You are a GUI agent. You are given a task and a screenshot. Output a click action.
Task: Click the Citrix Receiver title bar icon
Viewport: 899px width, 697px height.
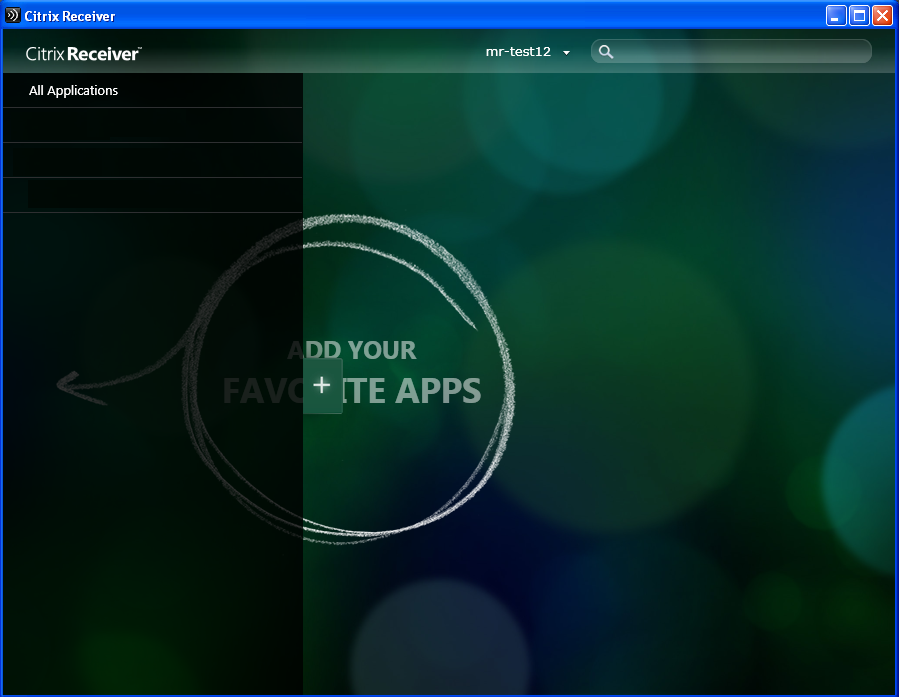[13, 15]
